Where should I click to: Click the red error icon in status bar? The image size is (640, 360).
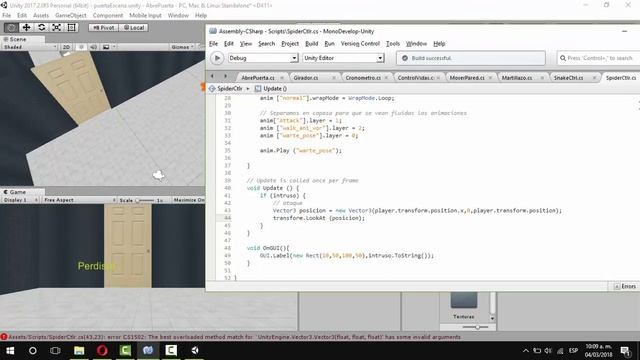point(4,337)
